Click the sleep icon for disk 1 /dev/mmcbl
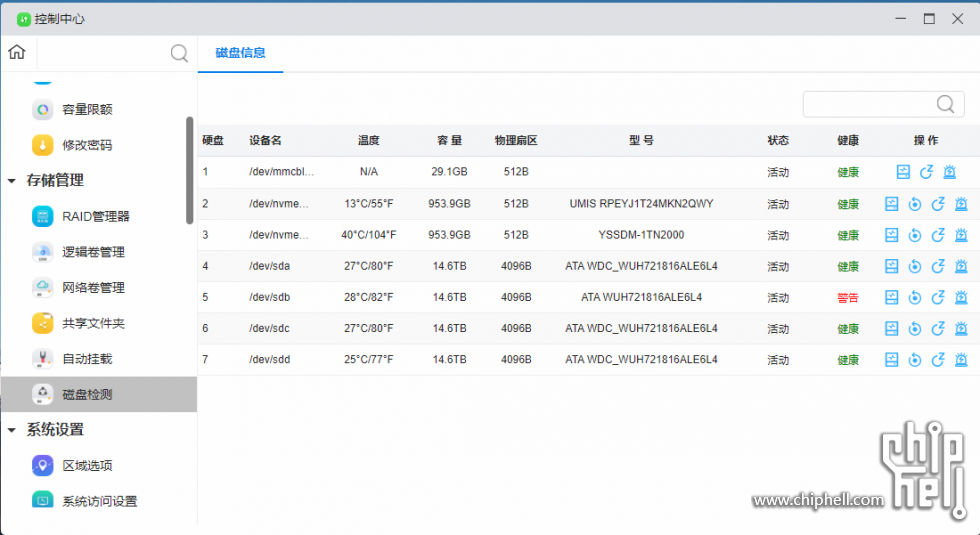Viewport: 980px width, 535px height. click(x=926, y=172)
